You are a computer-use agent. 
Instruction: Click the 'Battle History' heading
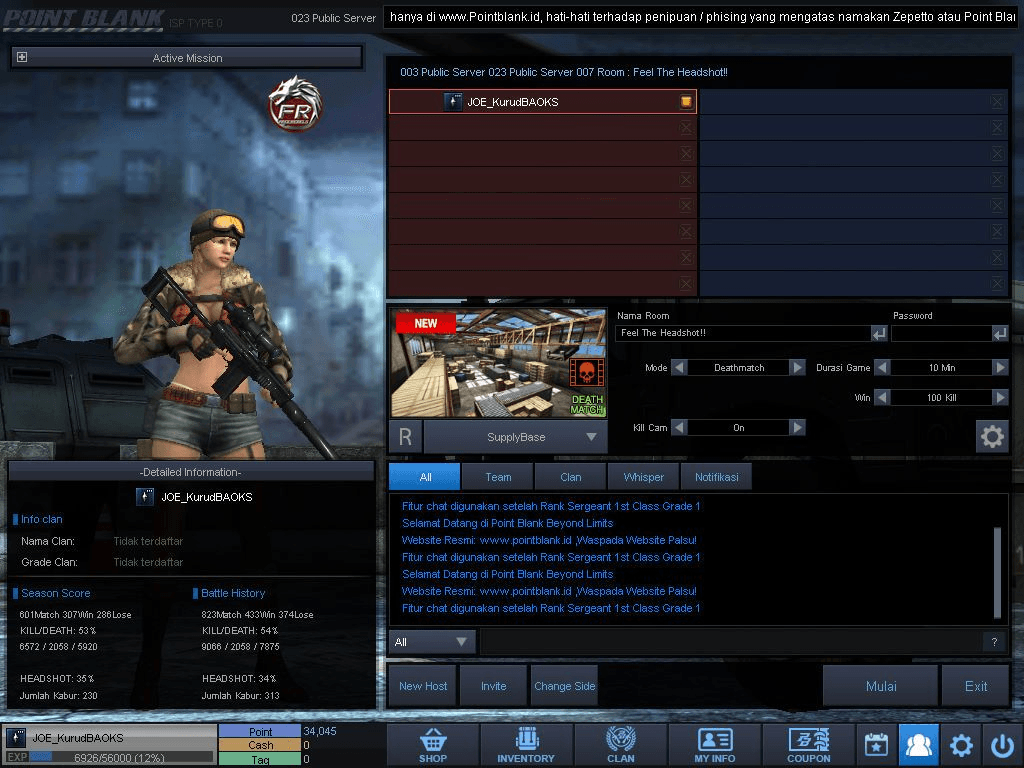pos(232,593)
